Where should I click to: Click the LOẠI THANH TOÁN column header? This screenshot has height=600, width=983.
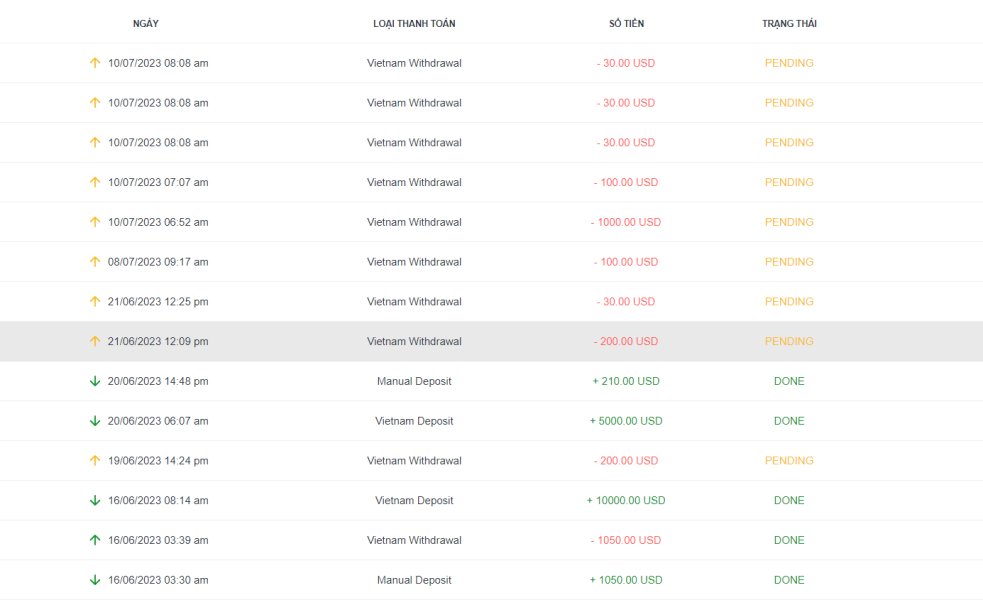point(414,23)
